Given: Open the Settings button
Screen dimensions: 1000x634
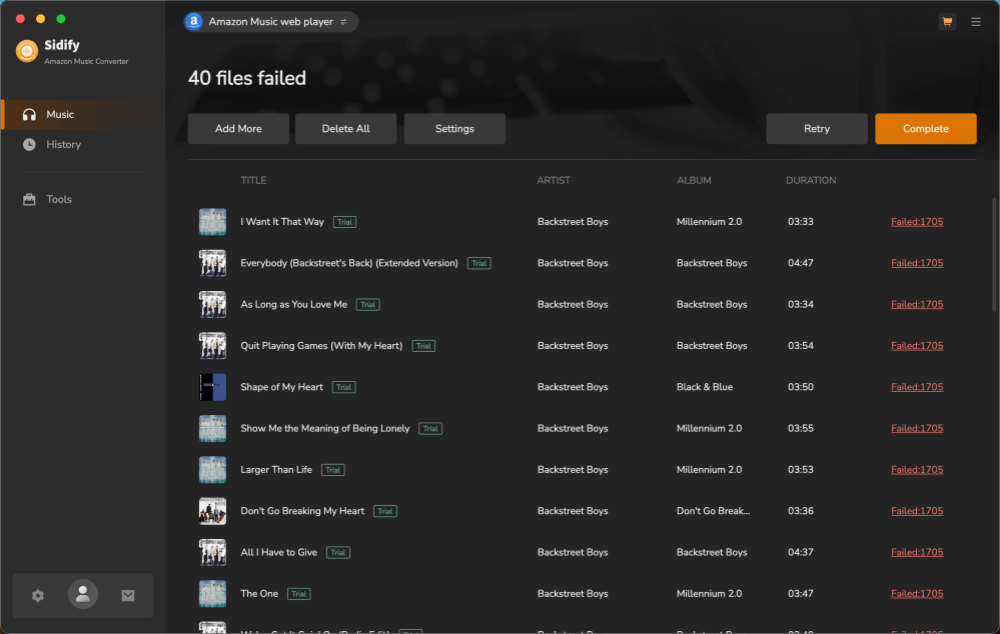Looking at the screenshot, I should coord(455,128).
